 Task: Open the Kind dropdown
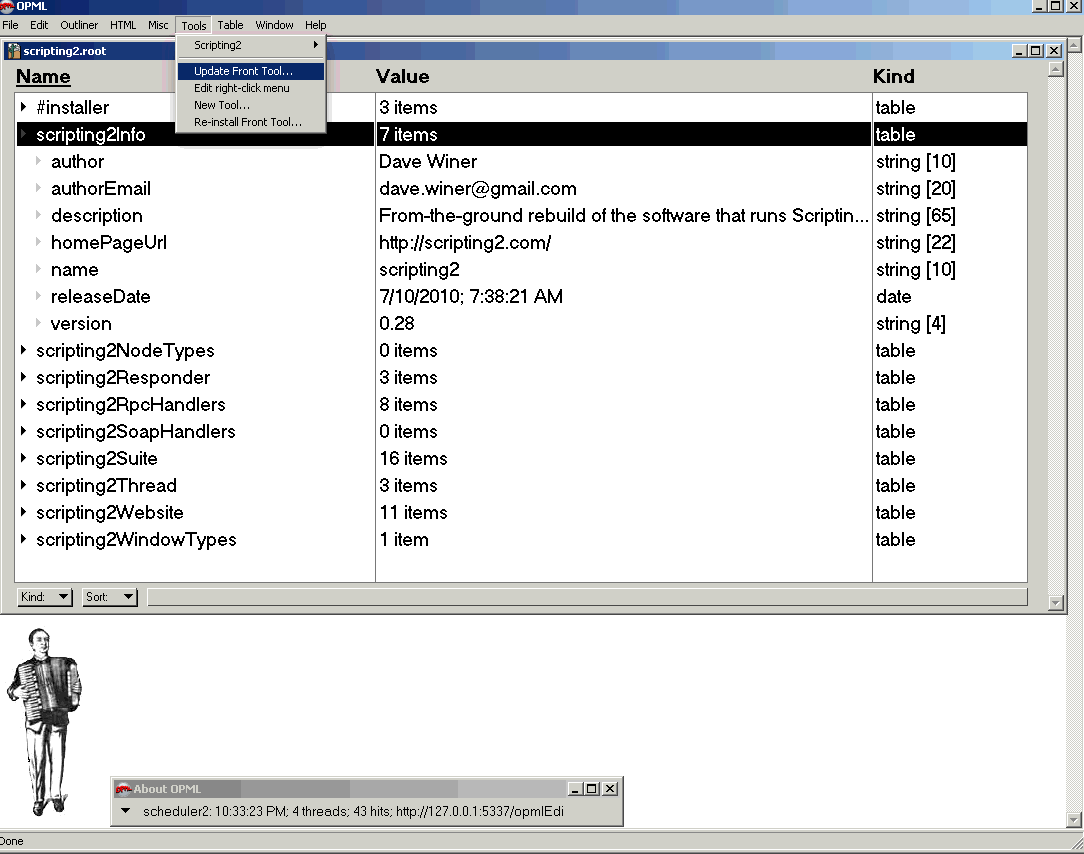click(x=45, y=597)
